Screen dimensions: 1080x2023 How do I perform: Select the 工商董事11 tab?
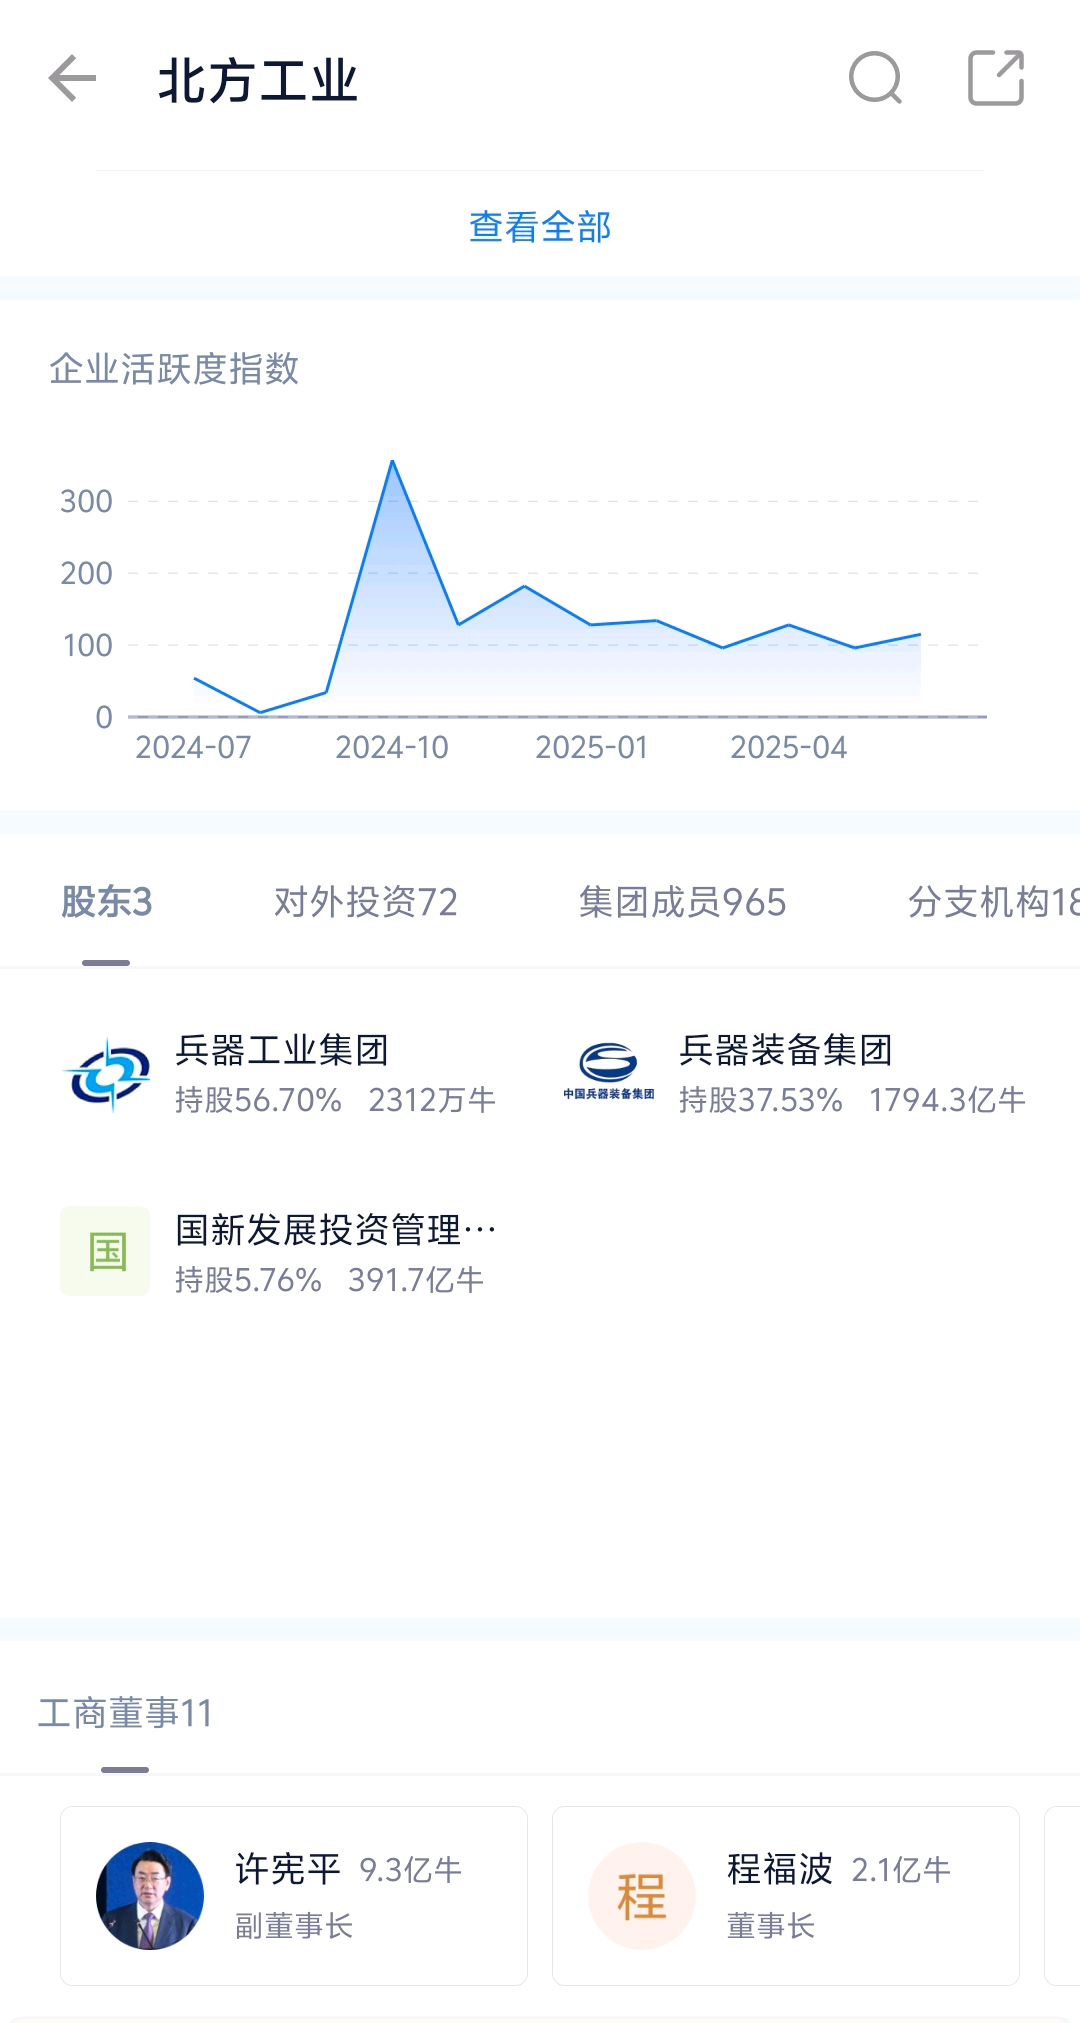click(125, 1713)
